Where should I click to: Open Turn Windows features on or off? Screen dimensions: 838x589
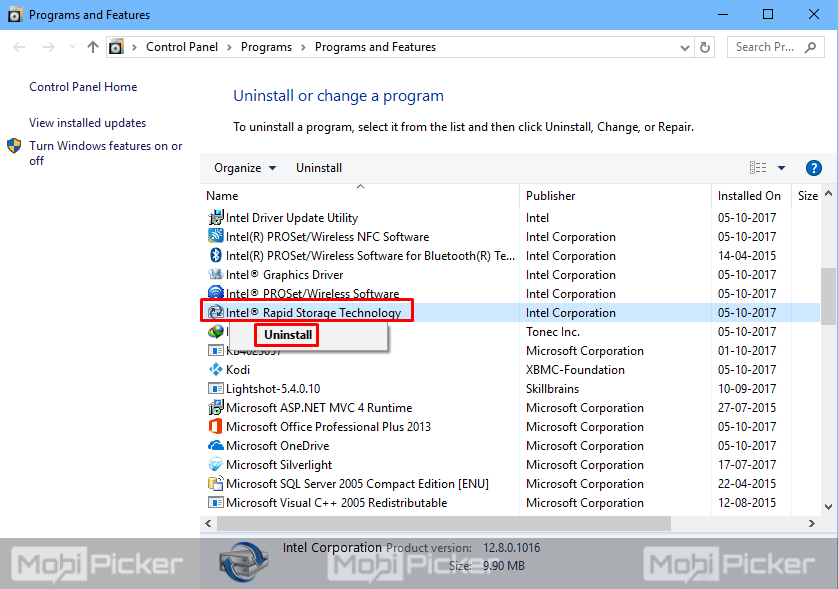coord(105,153)
